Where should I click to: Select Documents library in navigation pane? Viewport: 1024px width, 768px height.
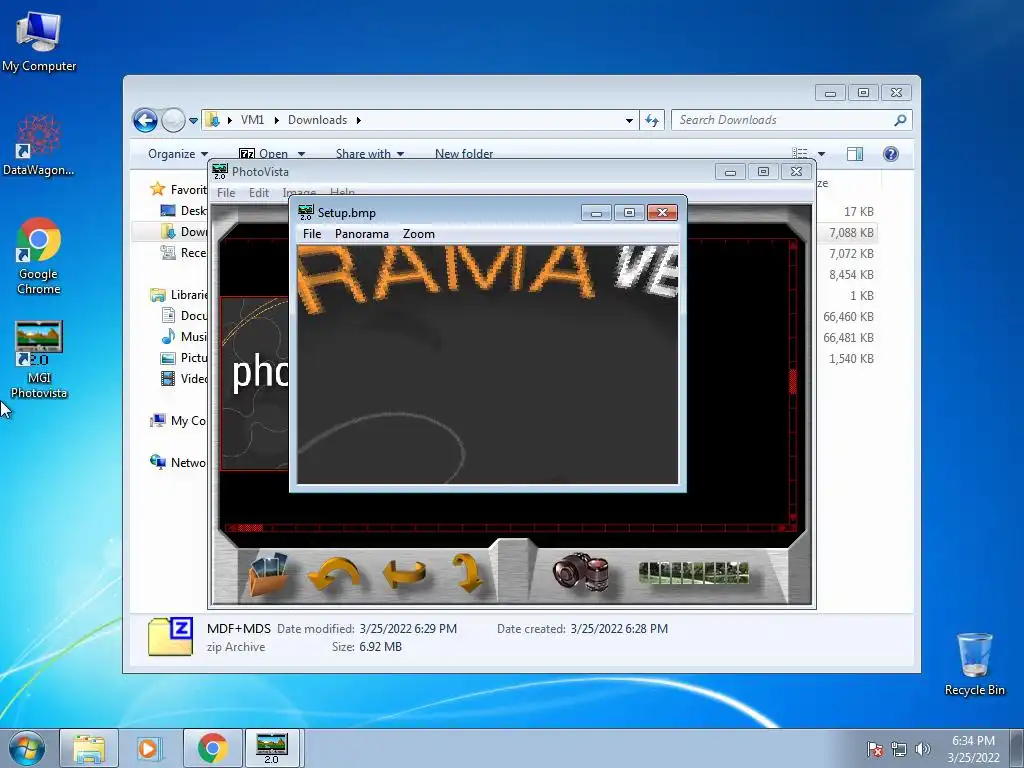[x=184, y=316]
